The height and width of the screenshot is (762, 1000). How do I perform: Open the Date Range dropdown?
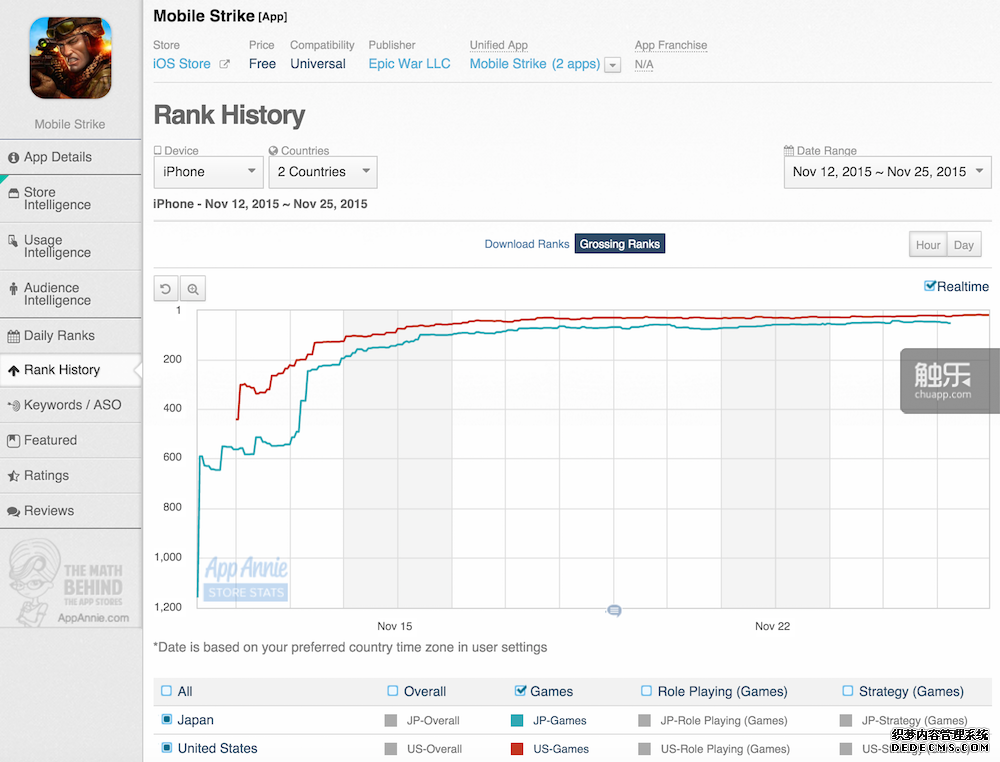click(x=887, y=172)
